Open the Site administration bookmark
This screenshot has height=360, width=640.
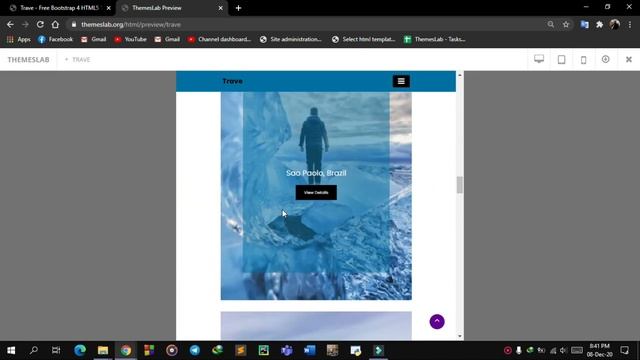[291, 39]
